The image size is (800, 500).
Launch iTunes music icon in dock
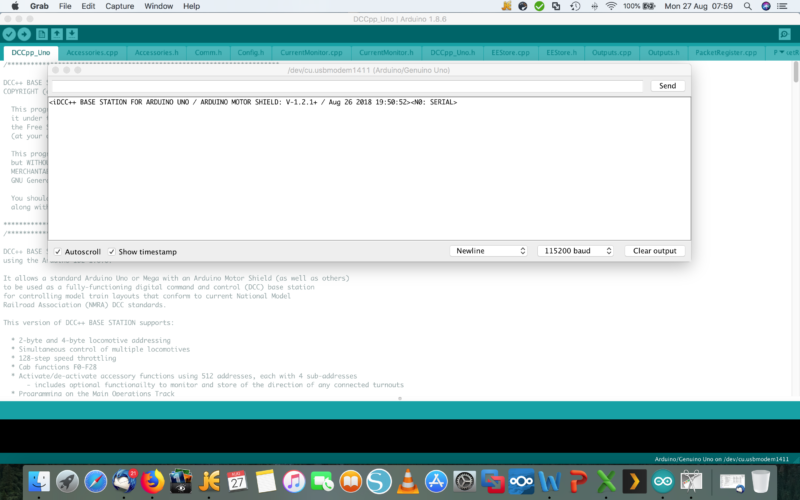point(294,481)
